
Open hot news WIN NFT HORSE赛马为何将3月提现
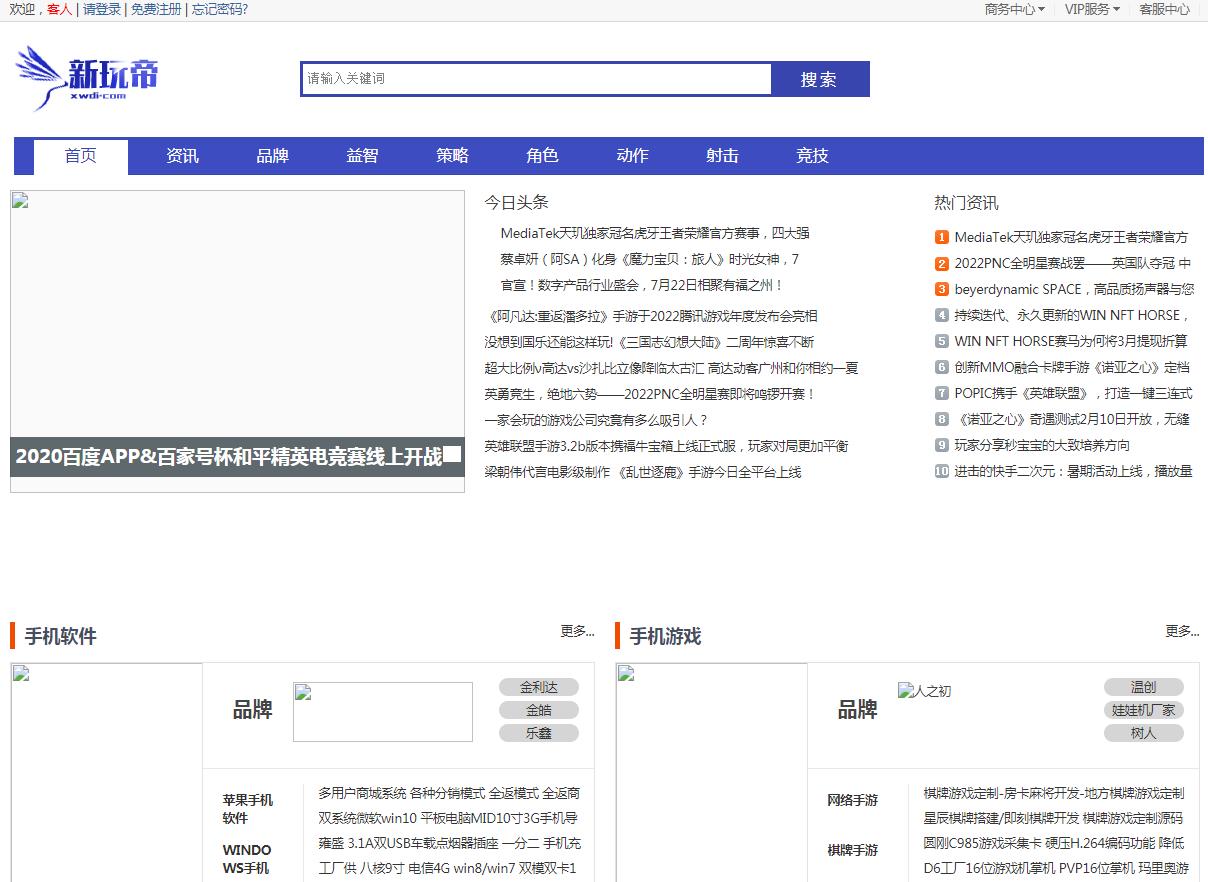(x=1072, y=341)
